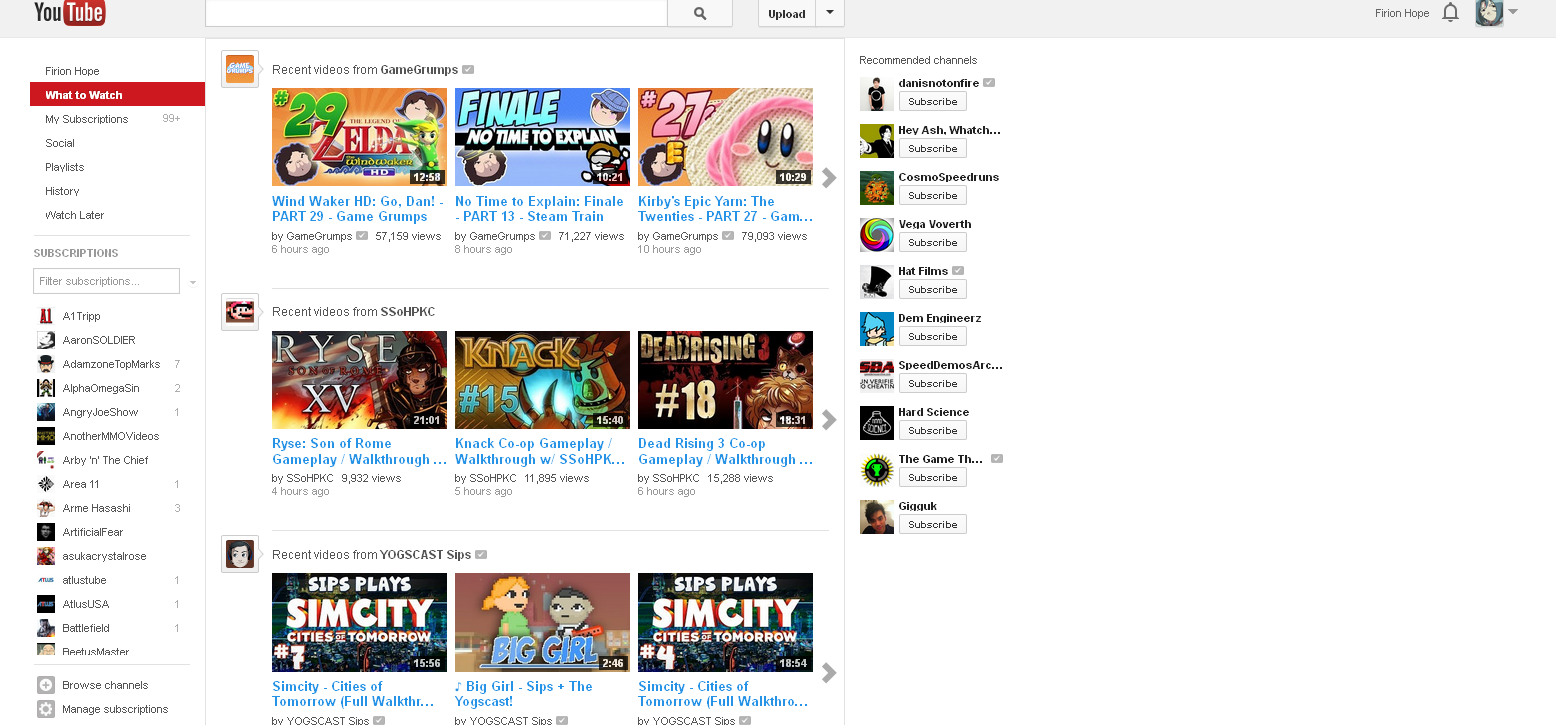Open AdamzoneTopMarks subscription
The image size is (1556, 725).
point(111,364)
